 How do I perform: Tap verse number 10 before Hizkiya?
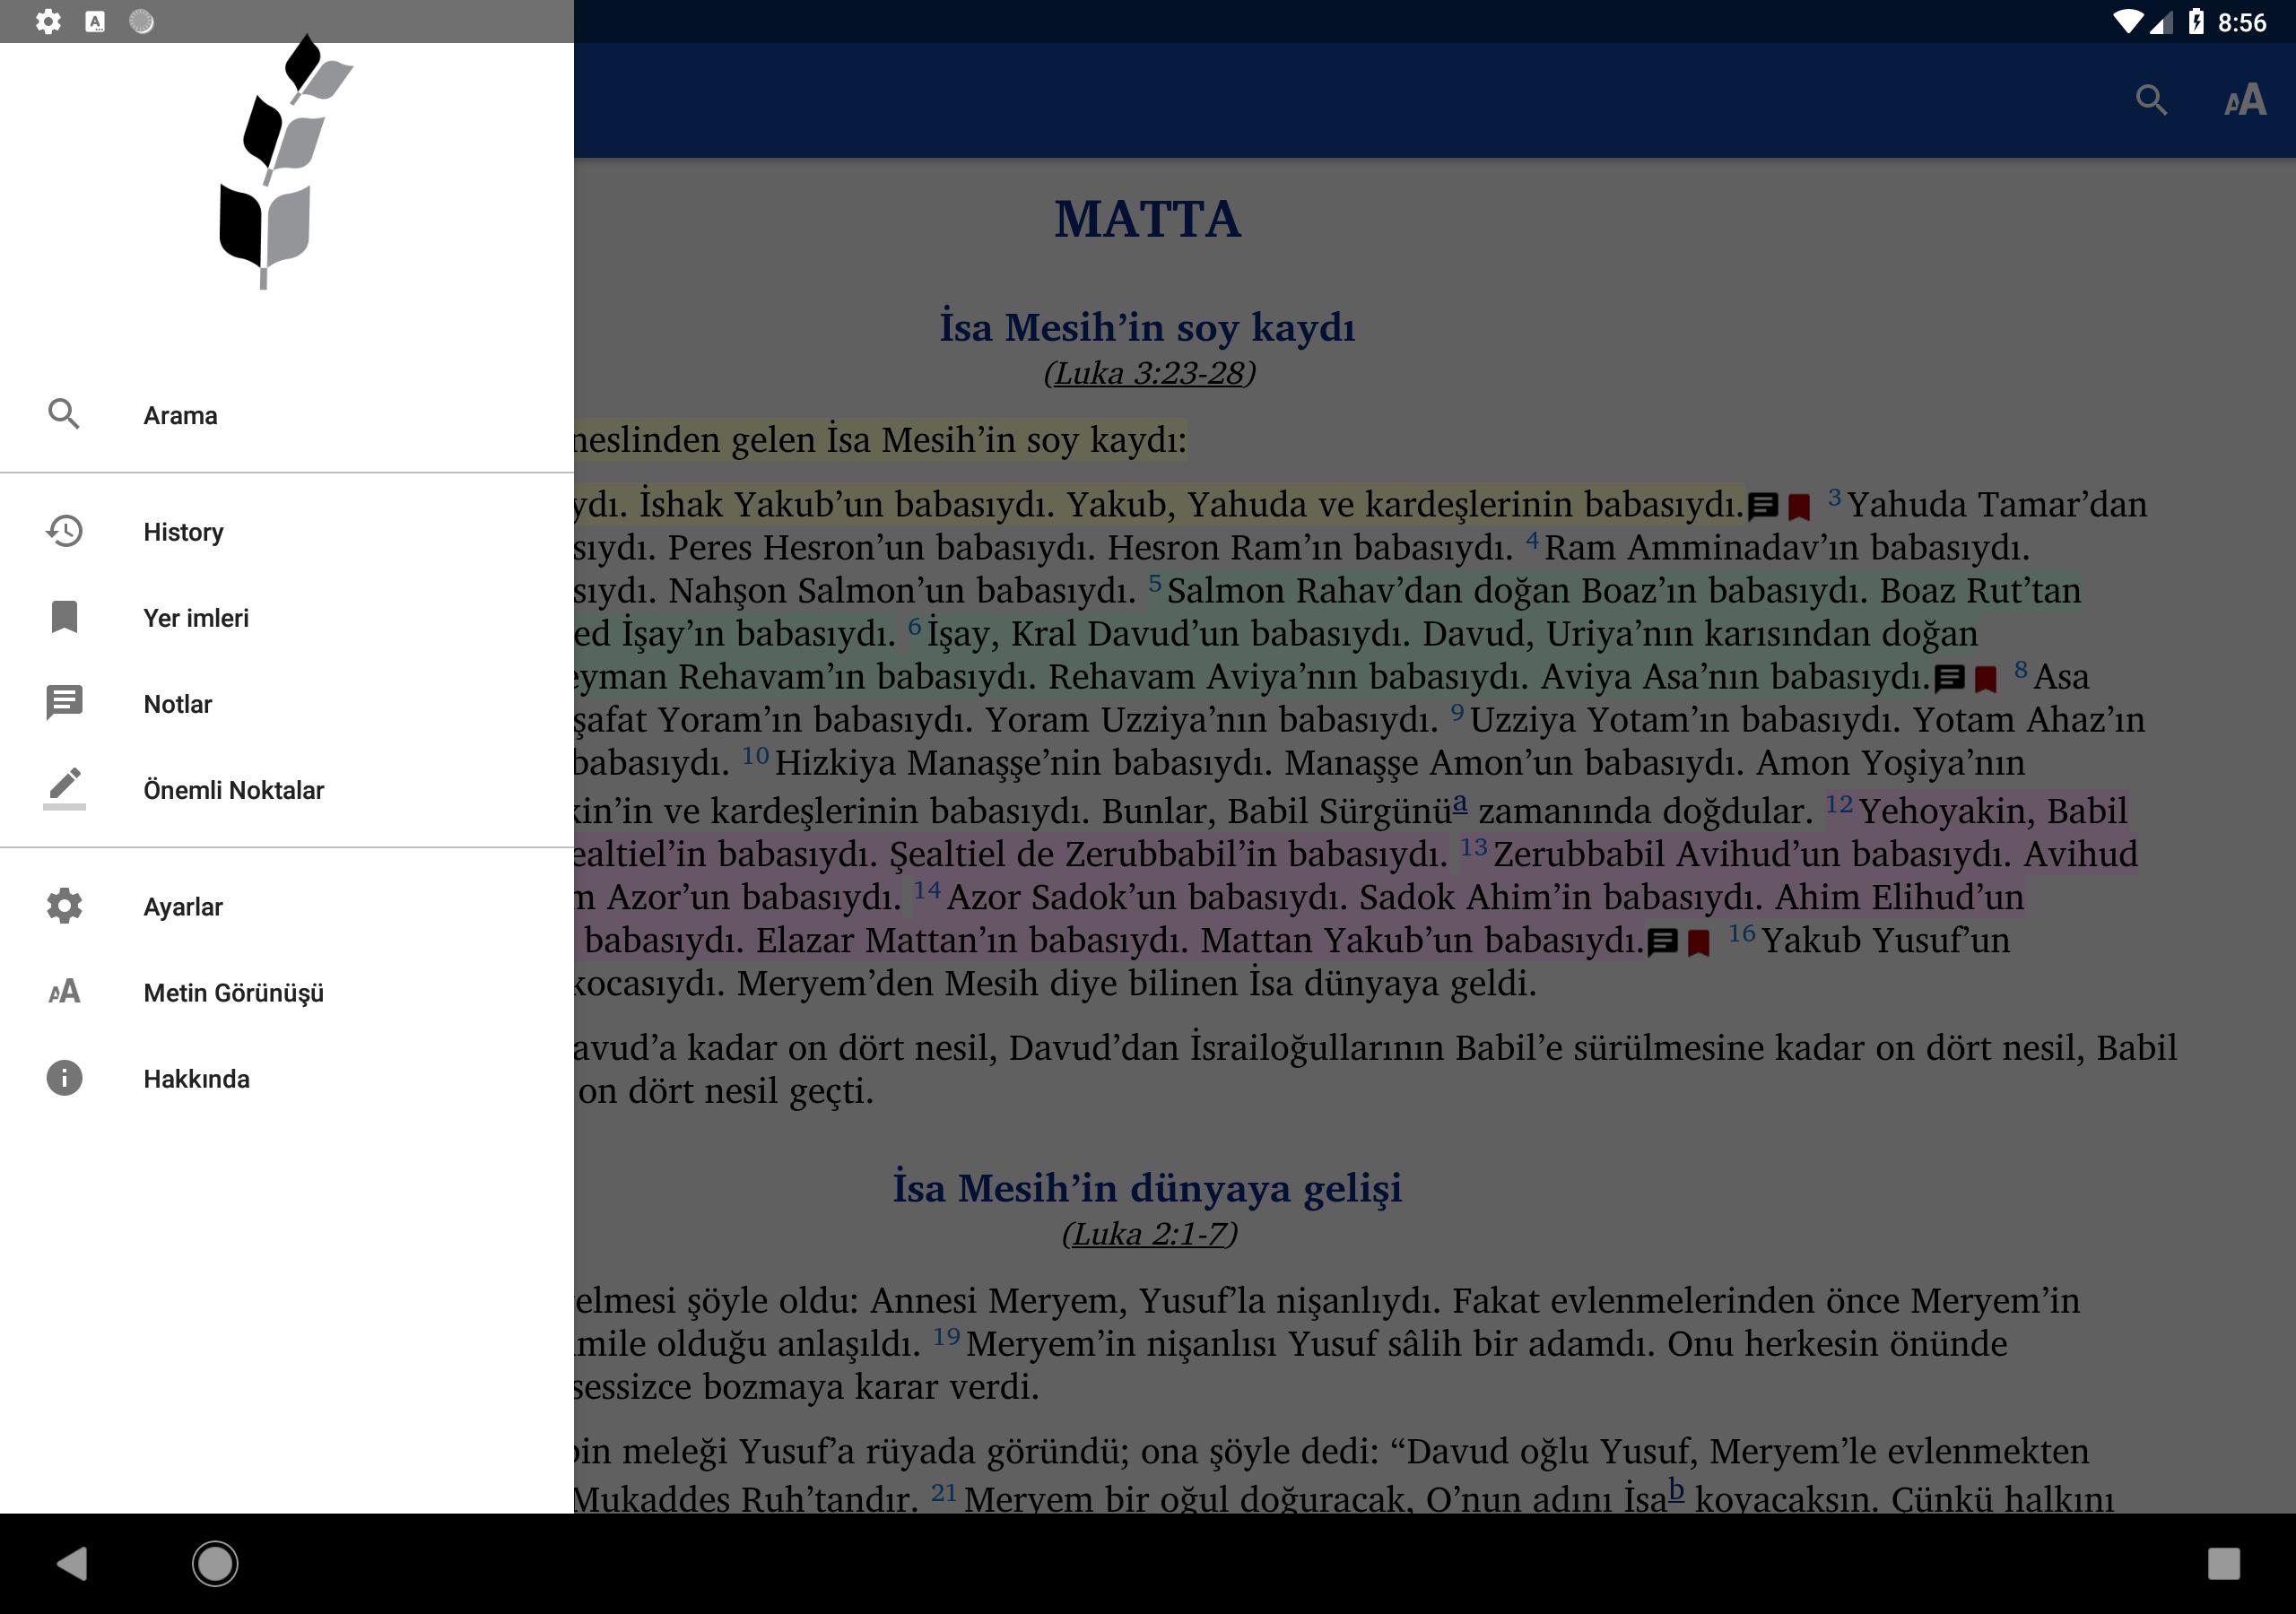(x=755, y=754)
